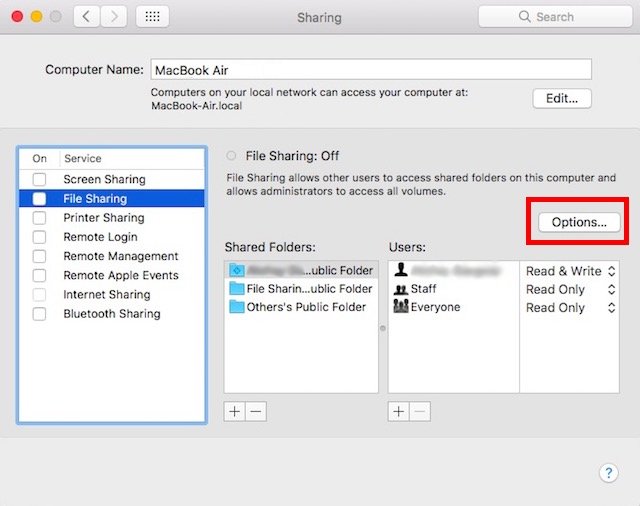640x506 pixels.
Task: Toggle the File Sharing checkbox
Action: pos(39,199)
